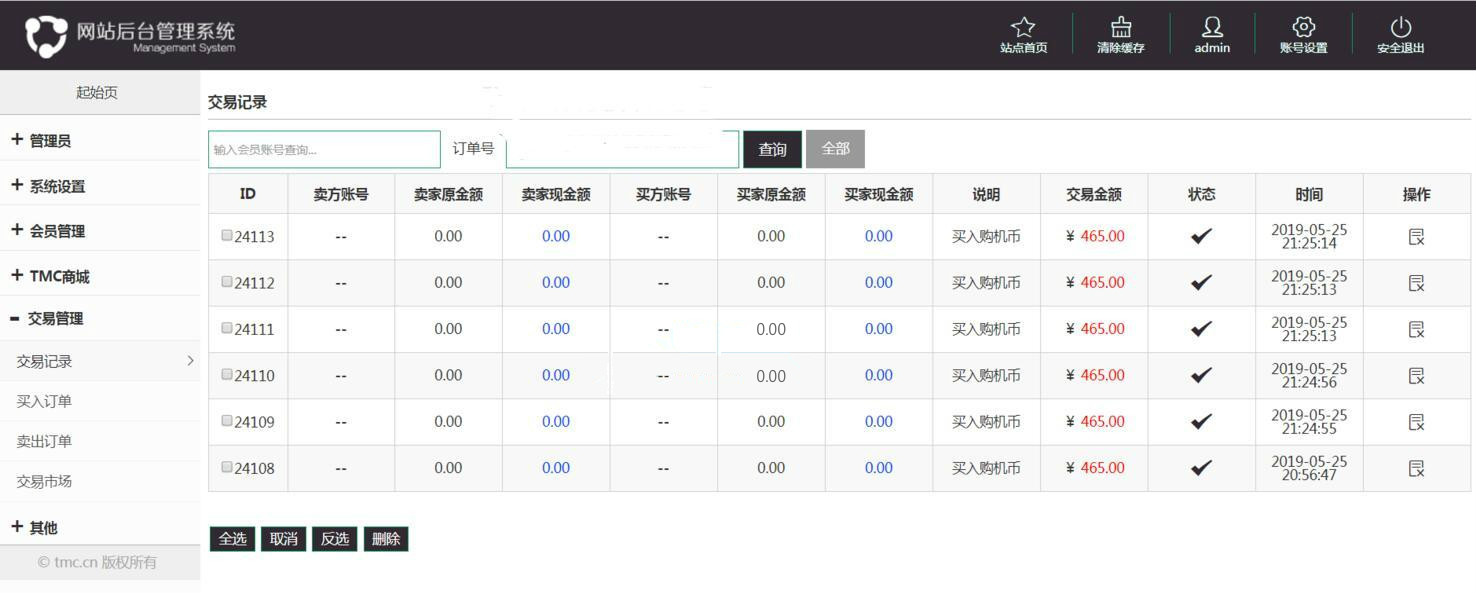
Task: Click the 删除 delete button
Action: (x=385, y=539)
